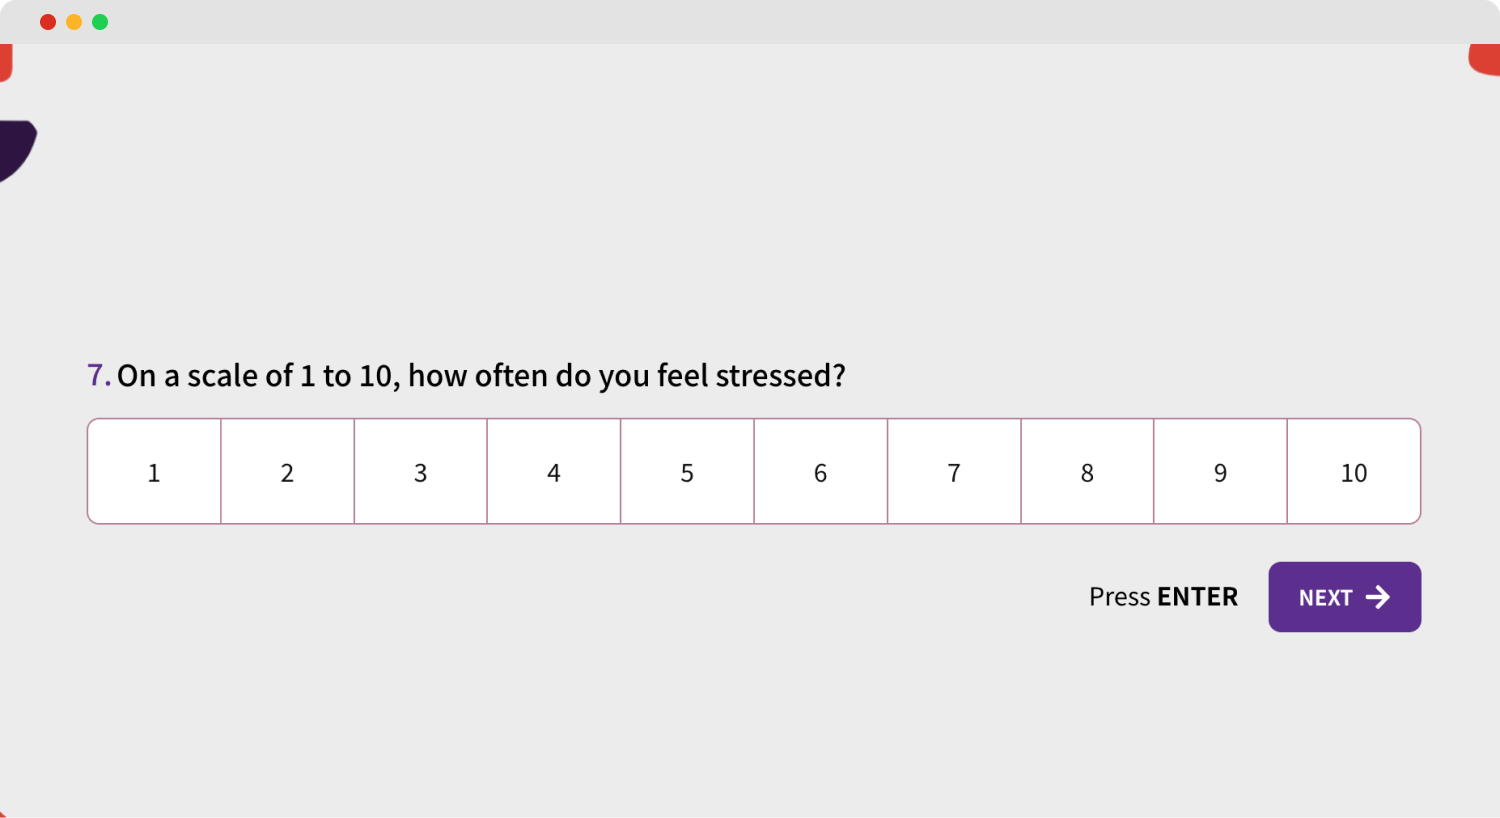Click the purple question number 7

click(x=97, y=375)
